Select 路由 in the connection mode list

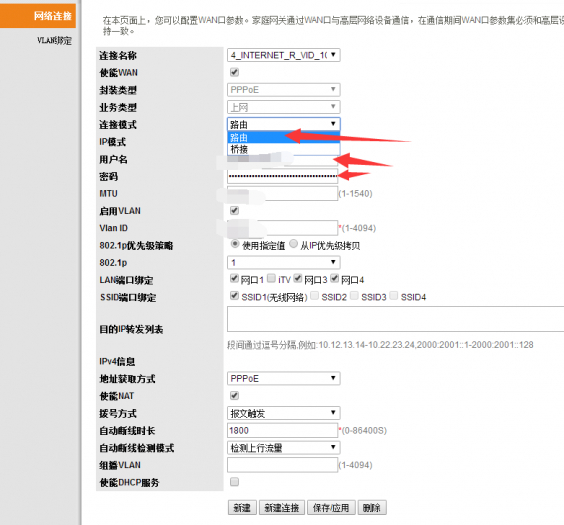[283, 137]
